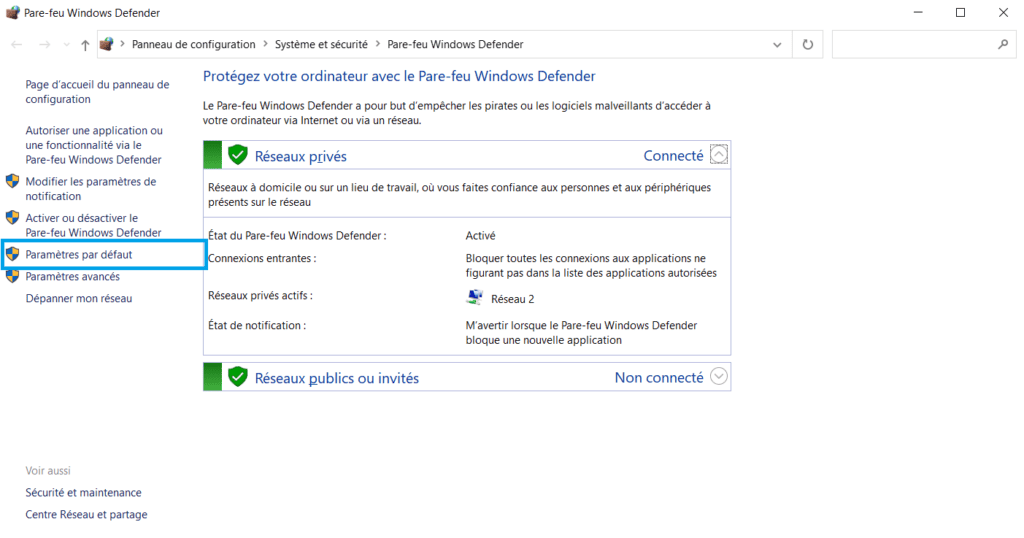This screenshot has width=1024, height=538.
Task: Open Centre Réseau et partage
Action: pos(86,514)
